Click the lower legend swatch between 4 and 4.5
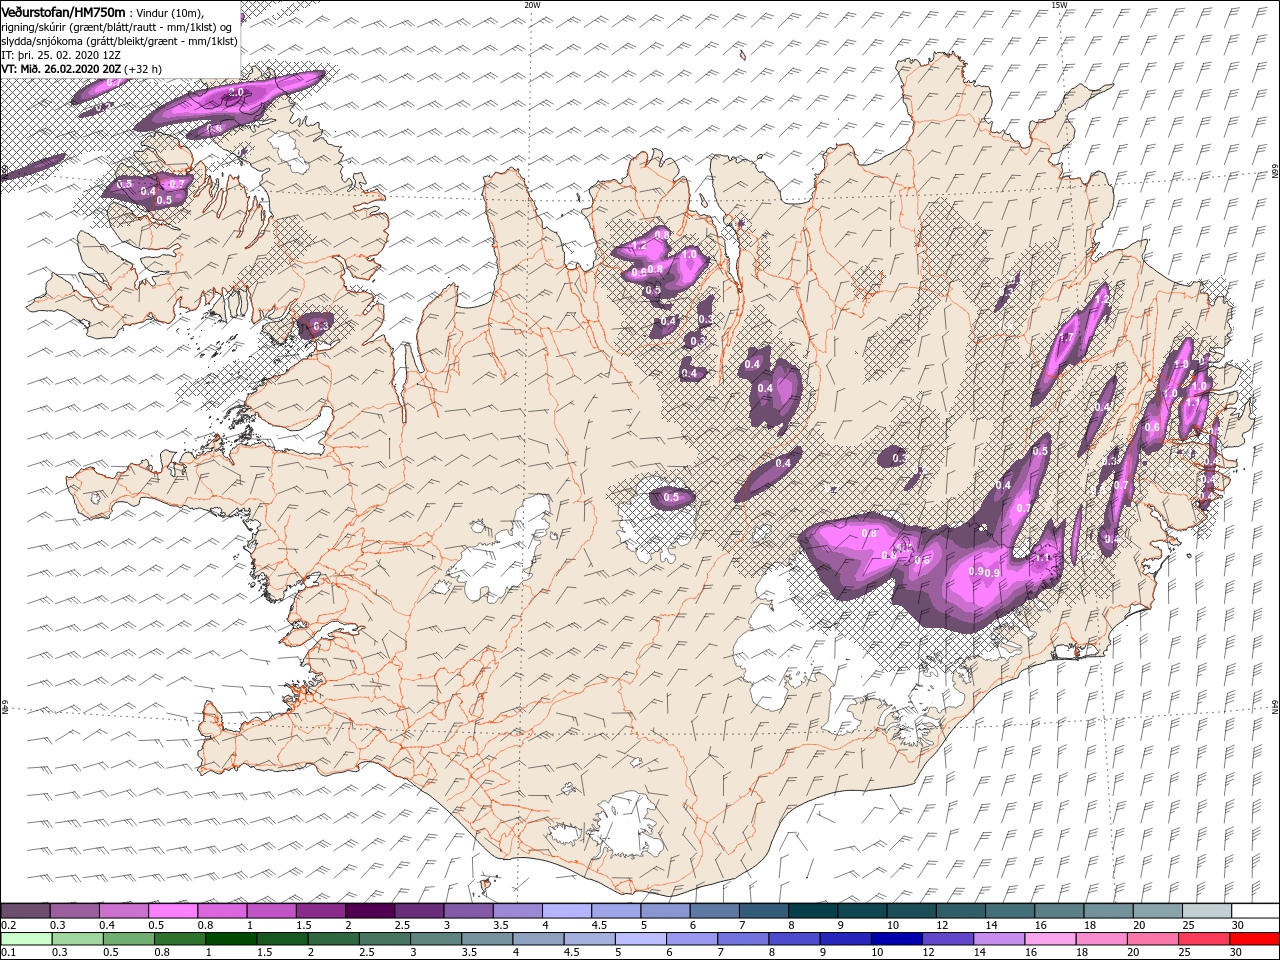This screenshot has width=1280, height=960. point(536,939)
